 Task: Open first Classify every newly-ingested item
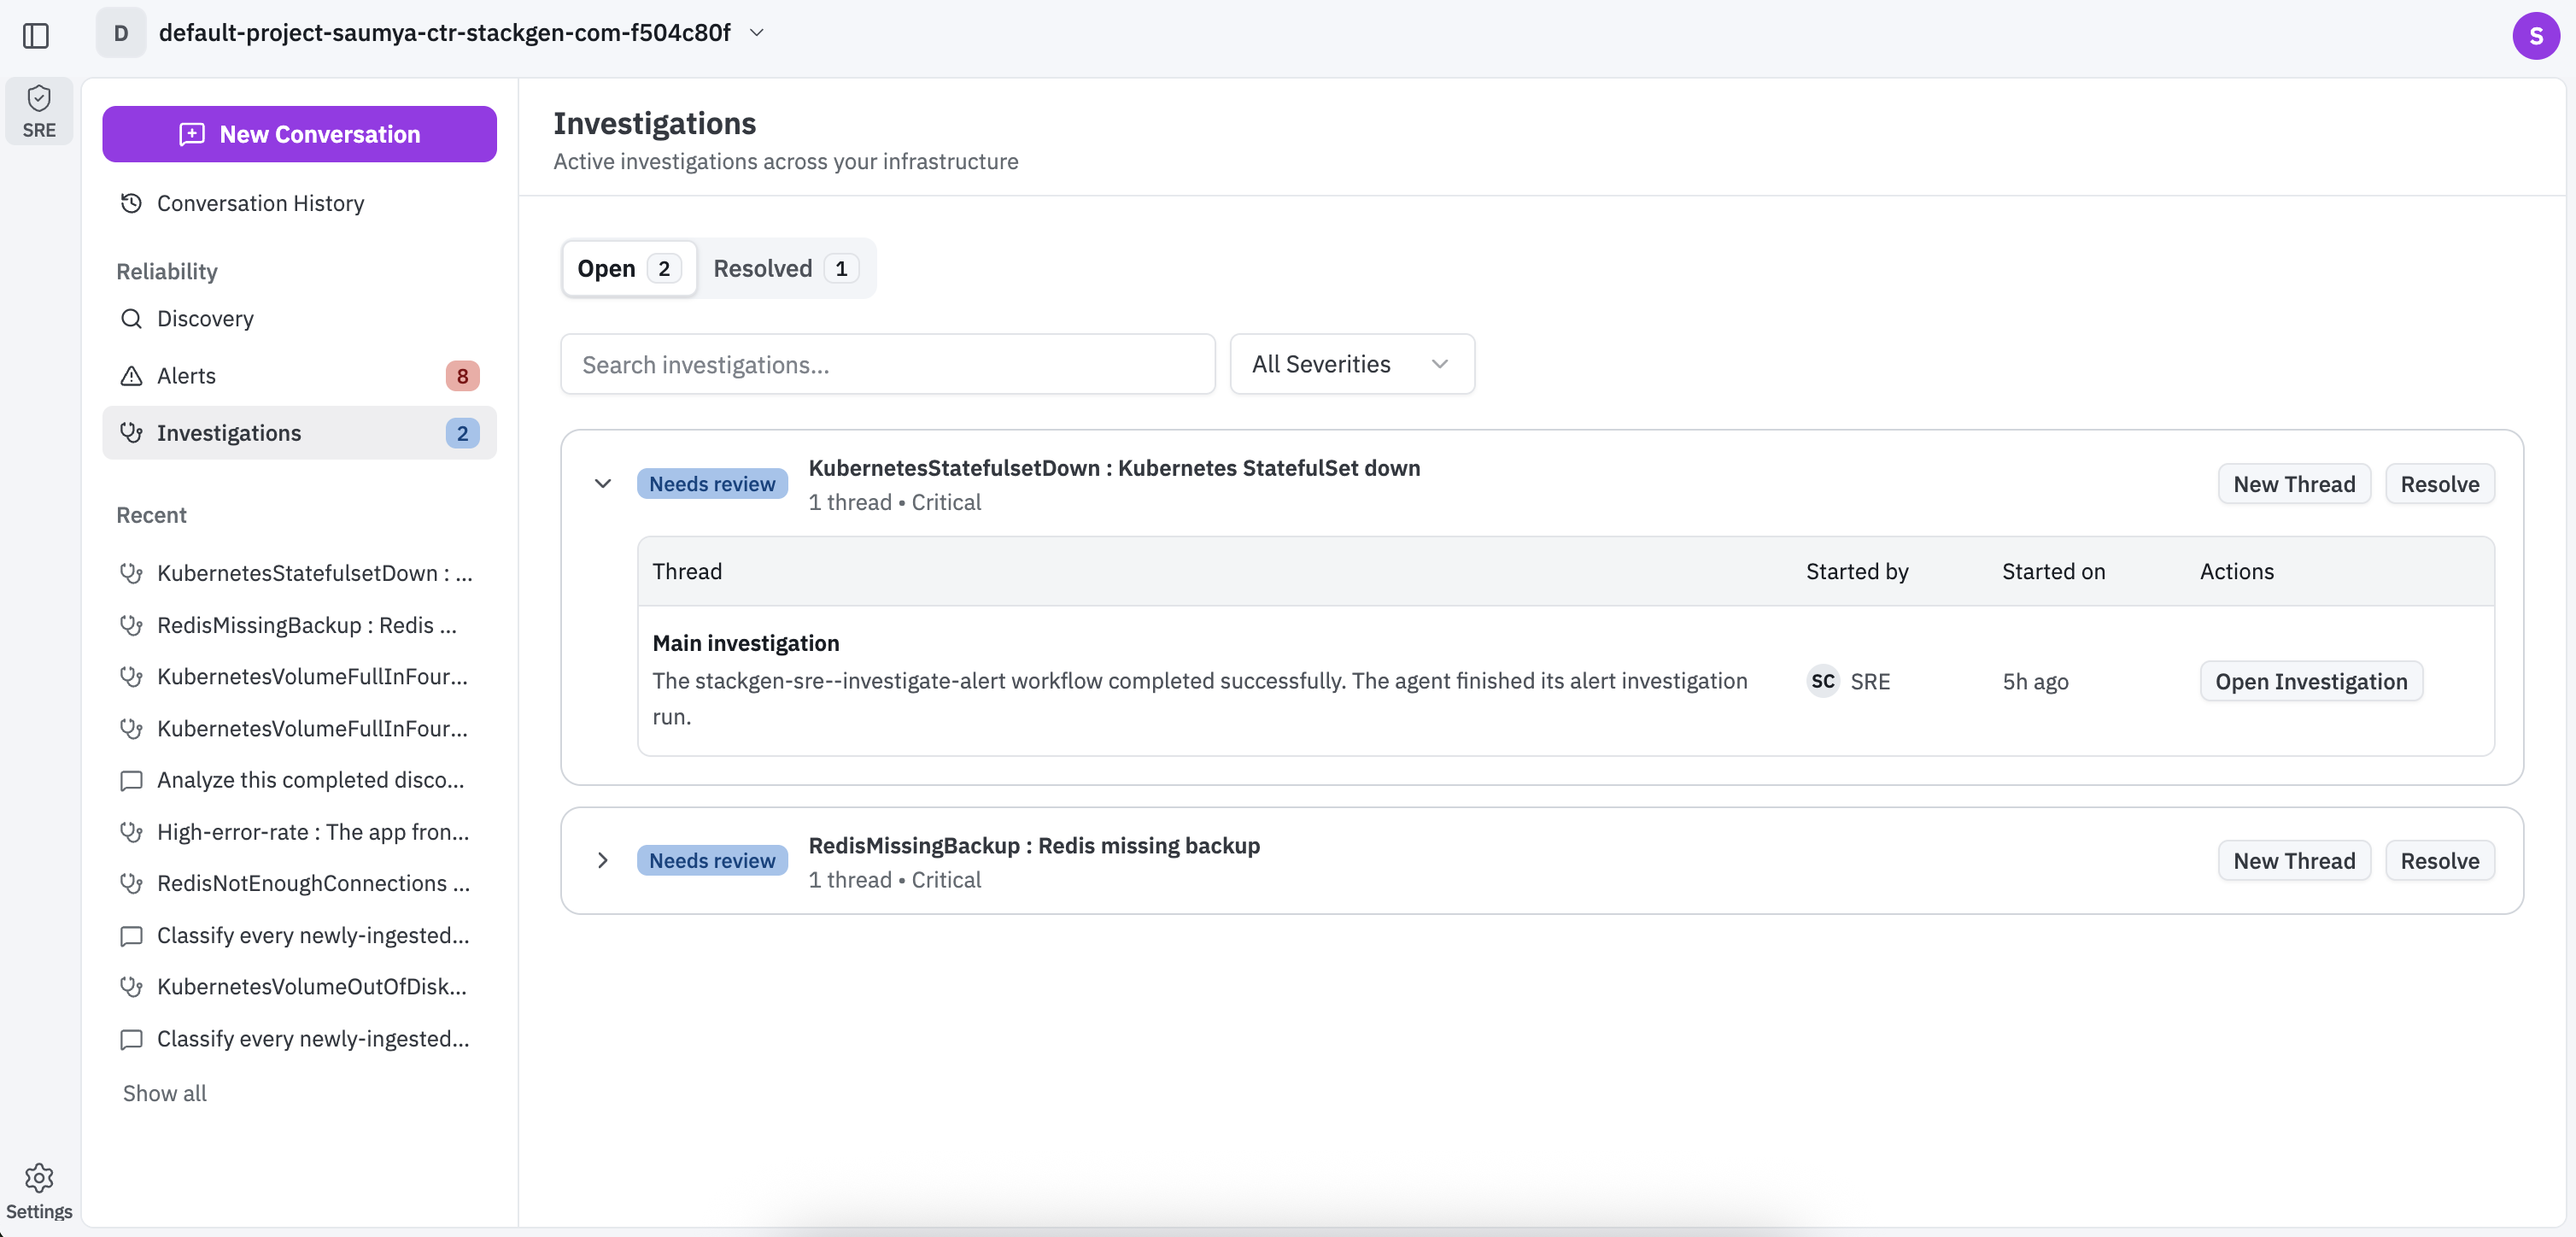coord(299,935)
